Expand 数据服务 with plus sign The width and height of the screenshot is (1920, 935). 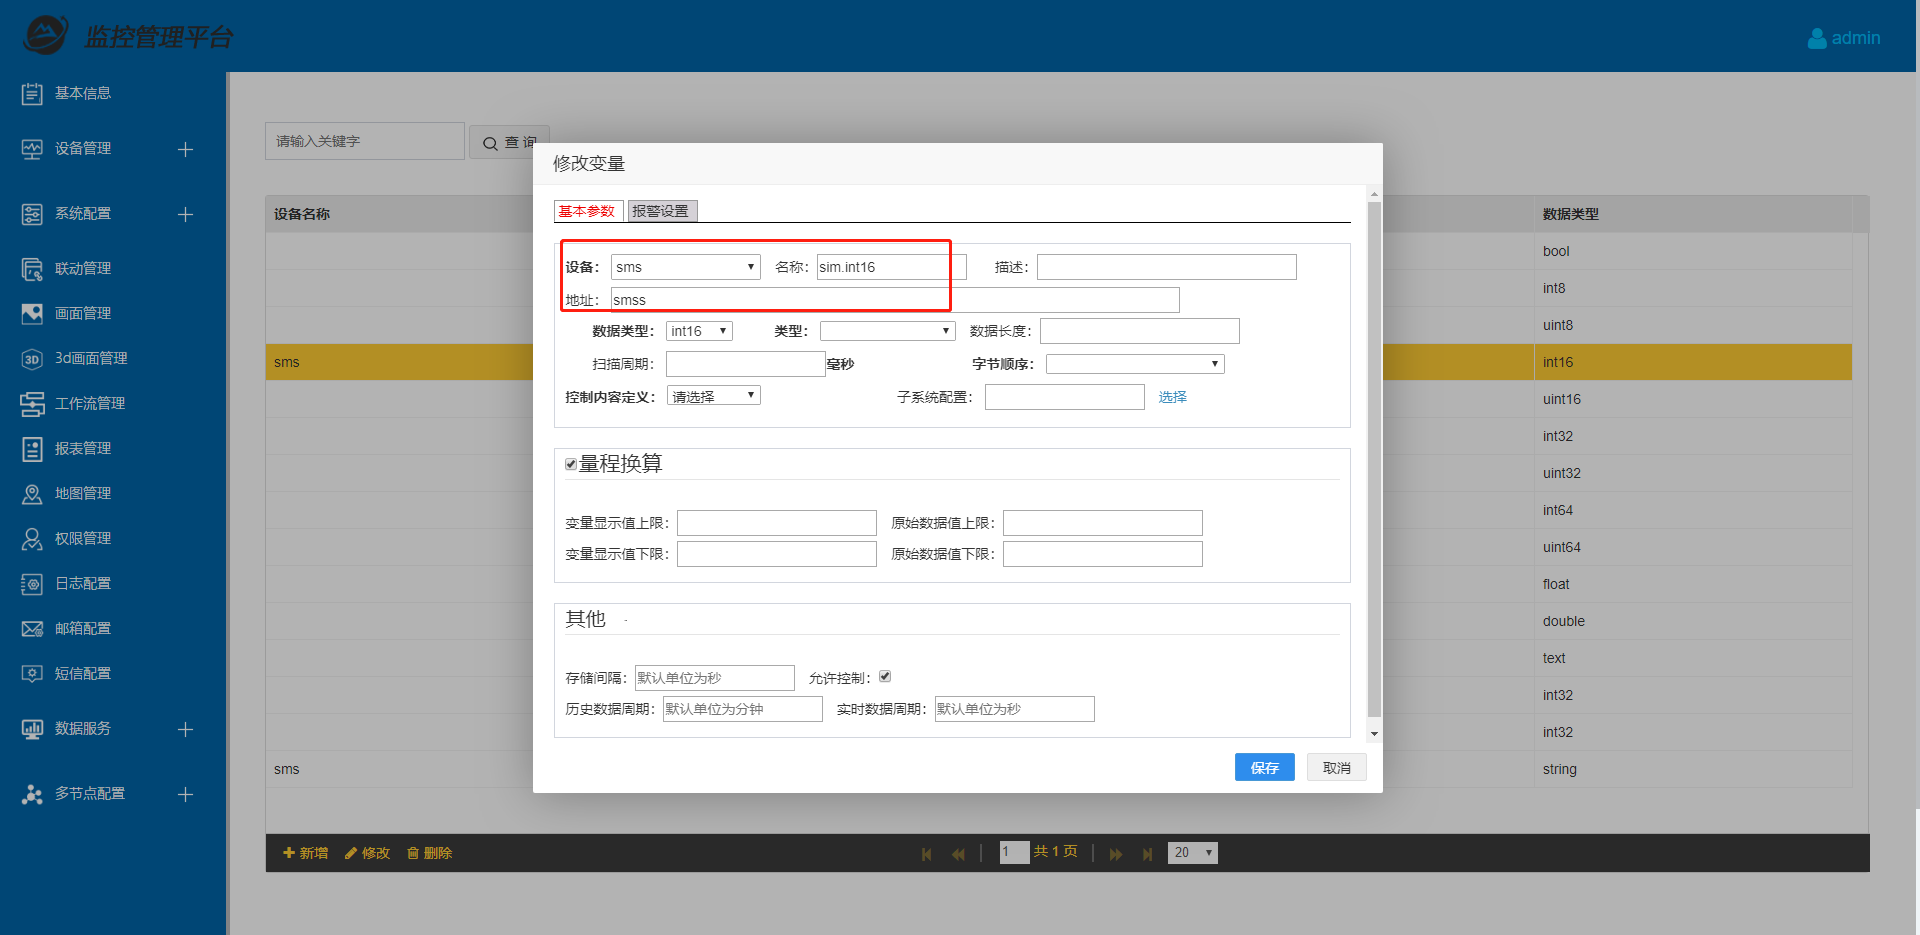(x=185, y=729)
